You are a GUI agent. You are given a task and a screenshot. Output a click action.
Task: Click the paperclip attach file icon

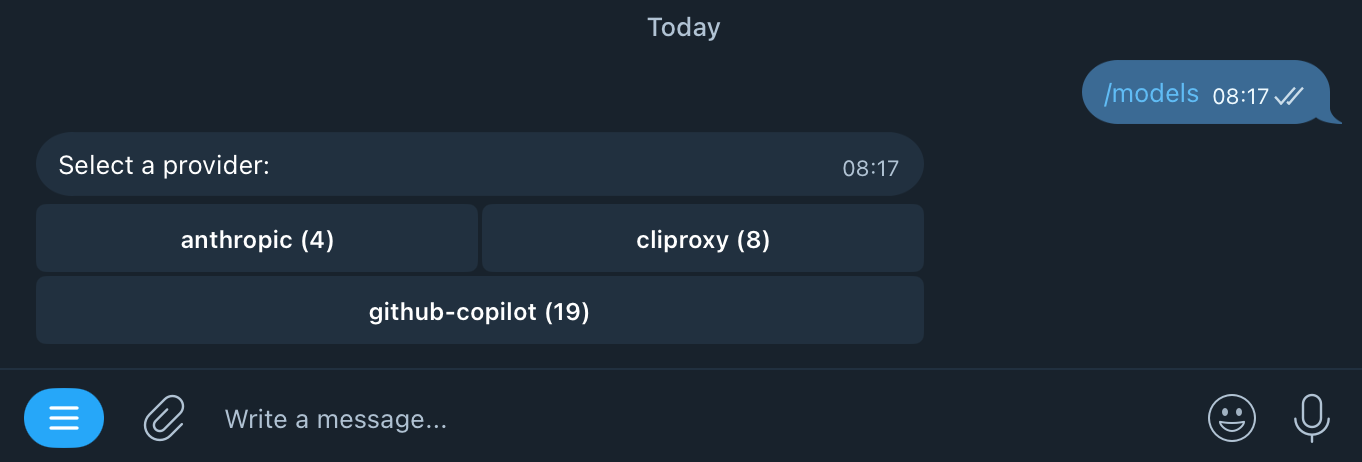pyautogui.click(x=164, y=418)
